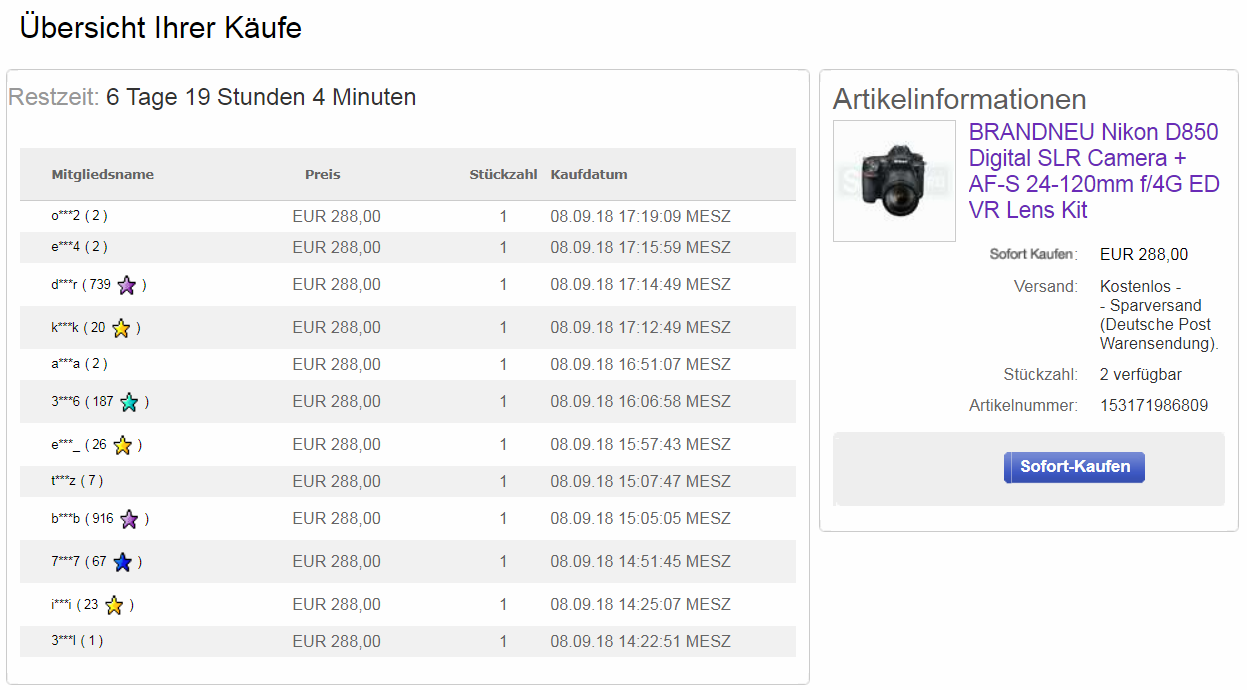Click blue star beside member 7***7
Image resolution: width=1247 pixels, height=690 pixels.
[122, 562]
